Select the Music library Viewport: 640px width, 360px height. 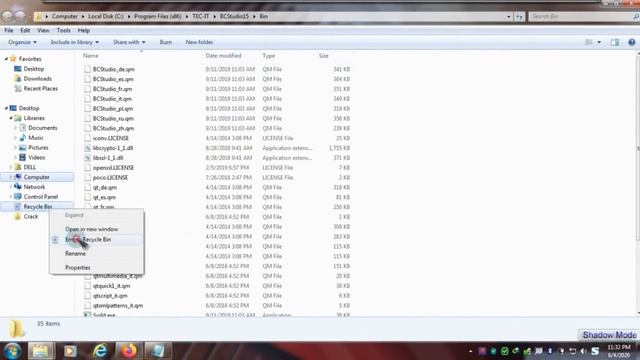click(36, 138)
